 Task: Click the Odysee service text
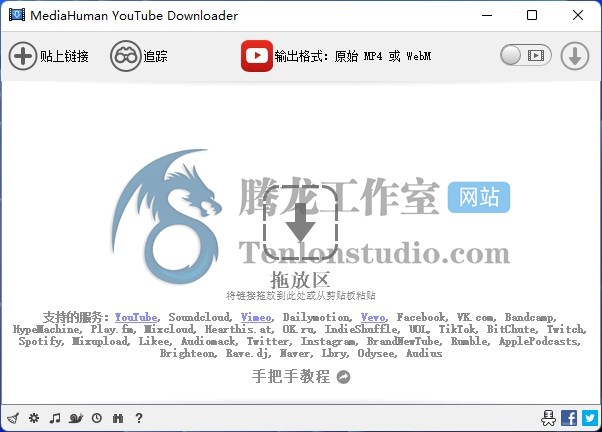(x=376, y=353)
